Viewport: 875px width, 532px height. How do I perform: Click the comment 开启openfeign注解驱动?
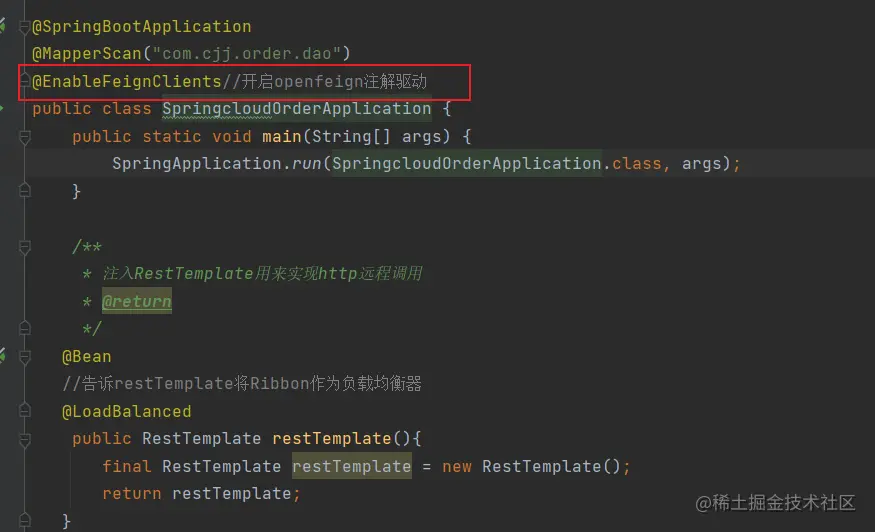325,82
